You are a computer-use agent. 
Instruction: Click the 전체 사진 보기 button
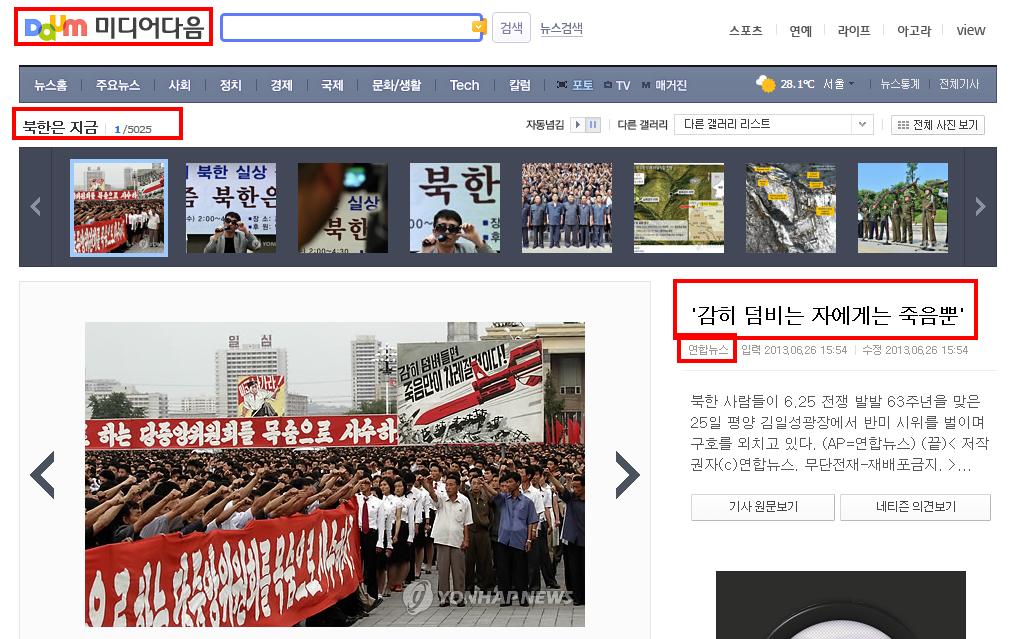[x=938, y=125]
